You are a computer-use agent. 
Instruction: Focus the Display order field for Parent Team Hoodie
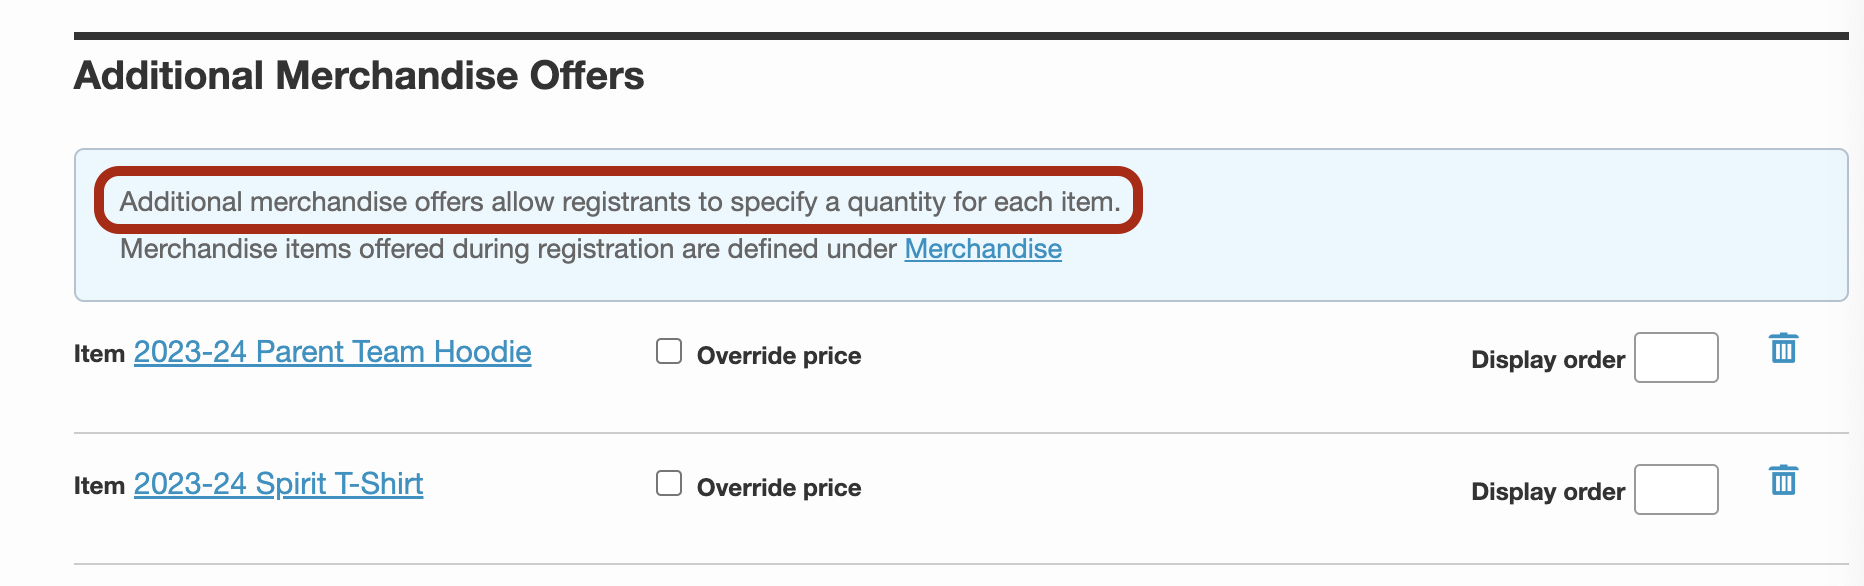pyautogui.click(x=1676, y=358)
